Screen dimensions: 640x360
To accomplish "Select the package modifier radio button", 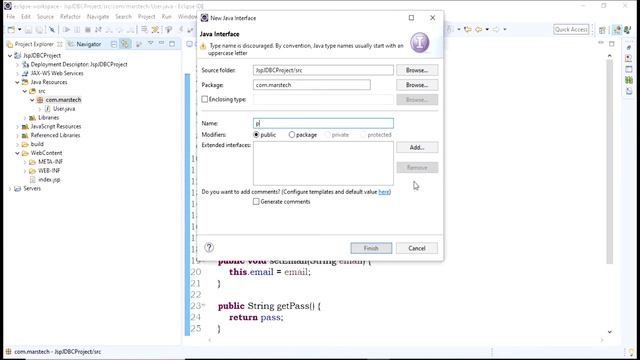I will 291,134.
